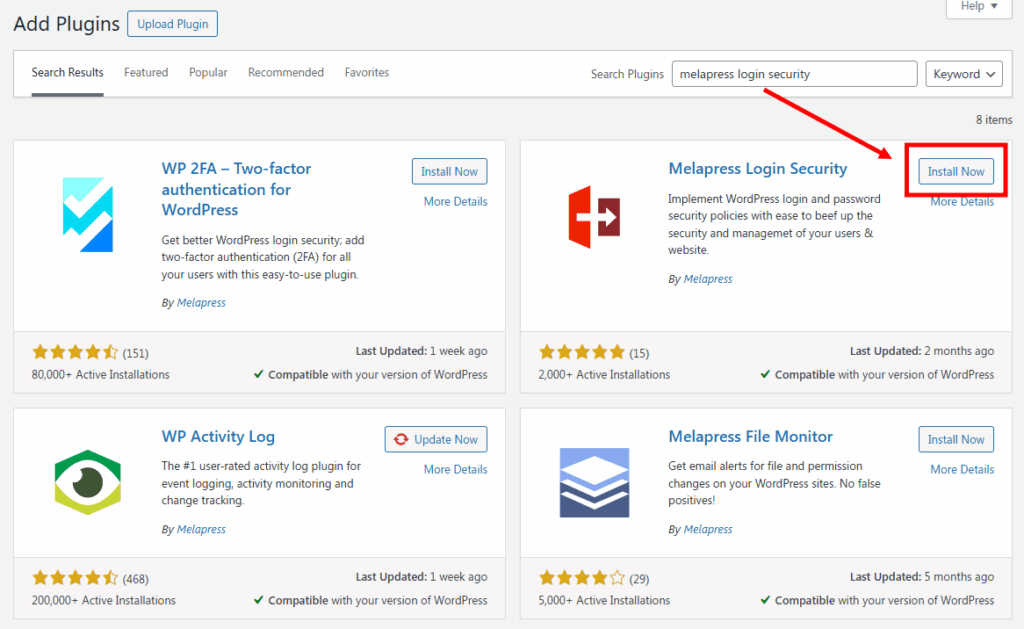
Task: Open the Melapress File Monitor title link
Action: 750,436
